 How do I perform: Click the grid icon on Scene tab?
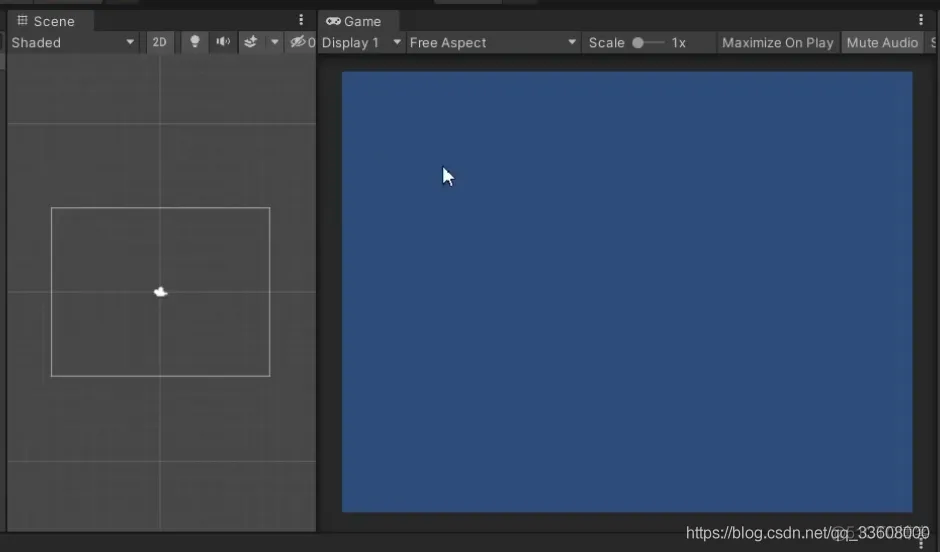[22, 21]
